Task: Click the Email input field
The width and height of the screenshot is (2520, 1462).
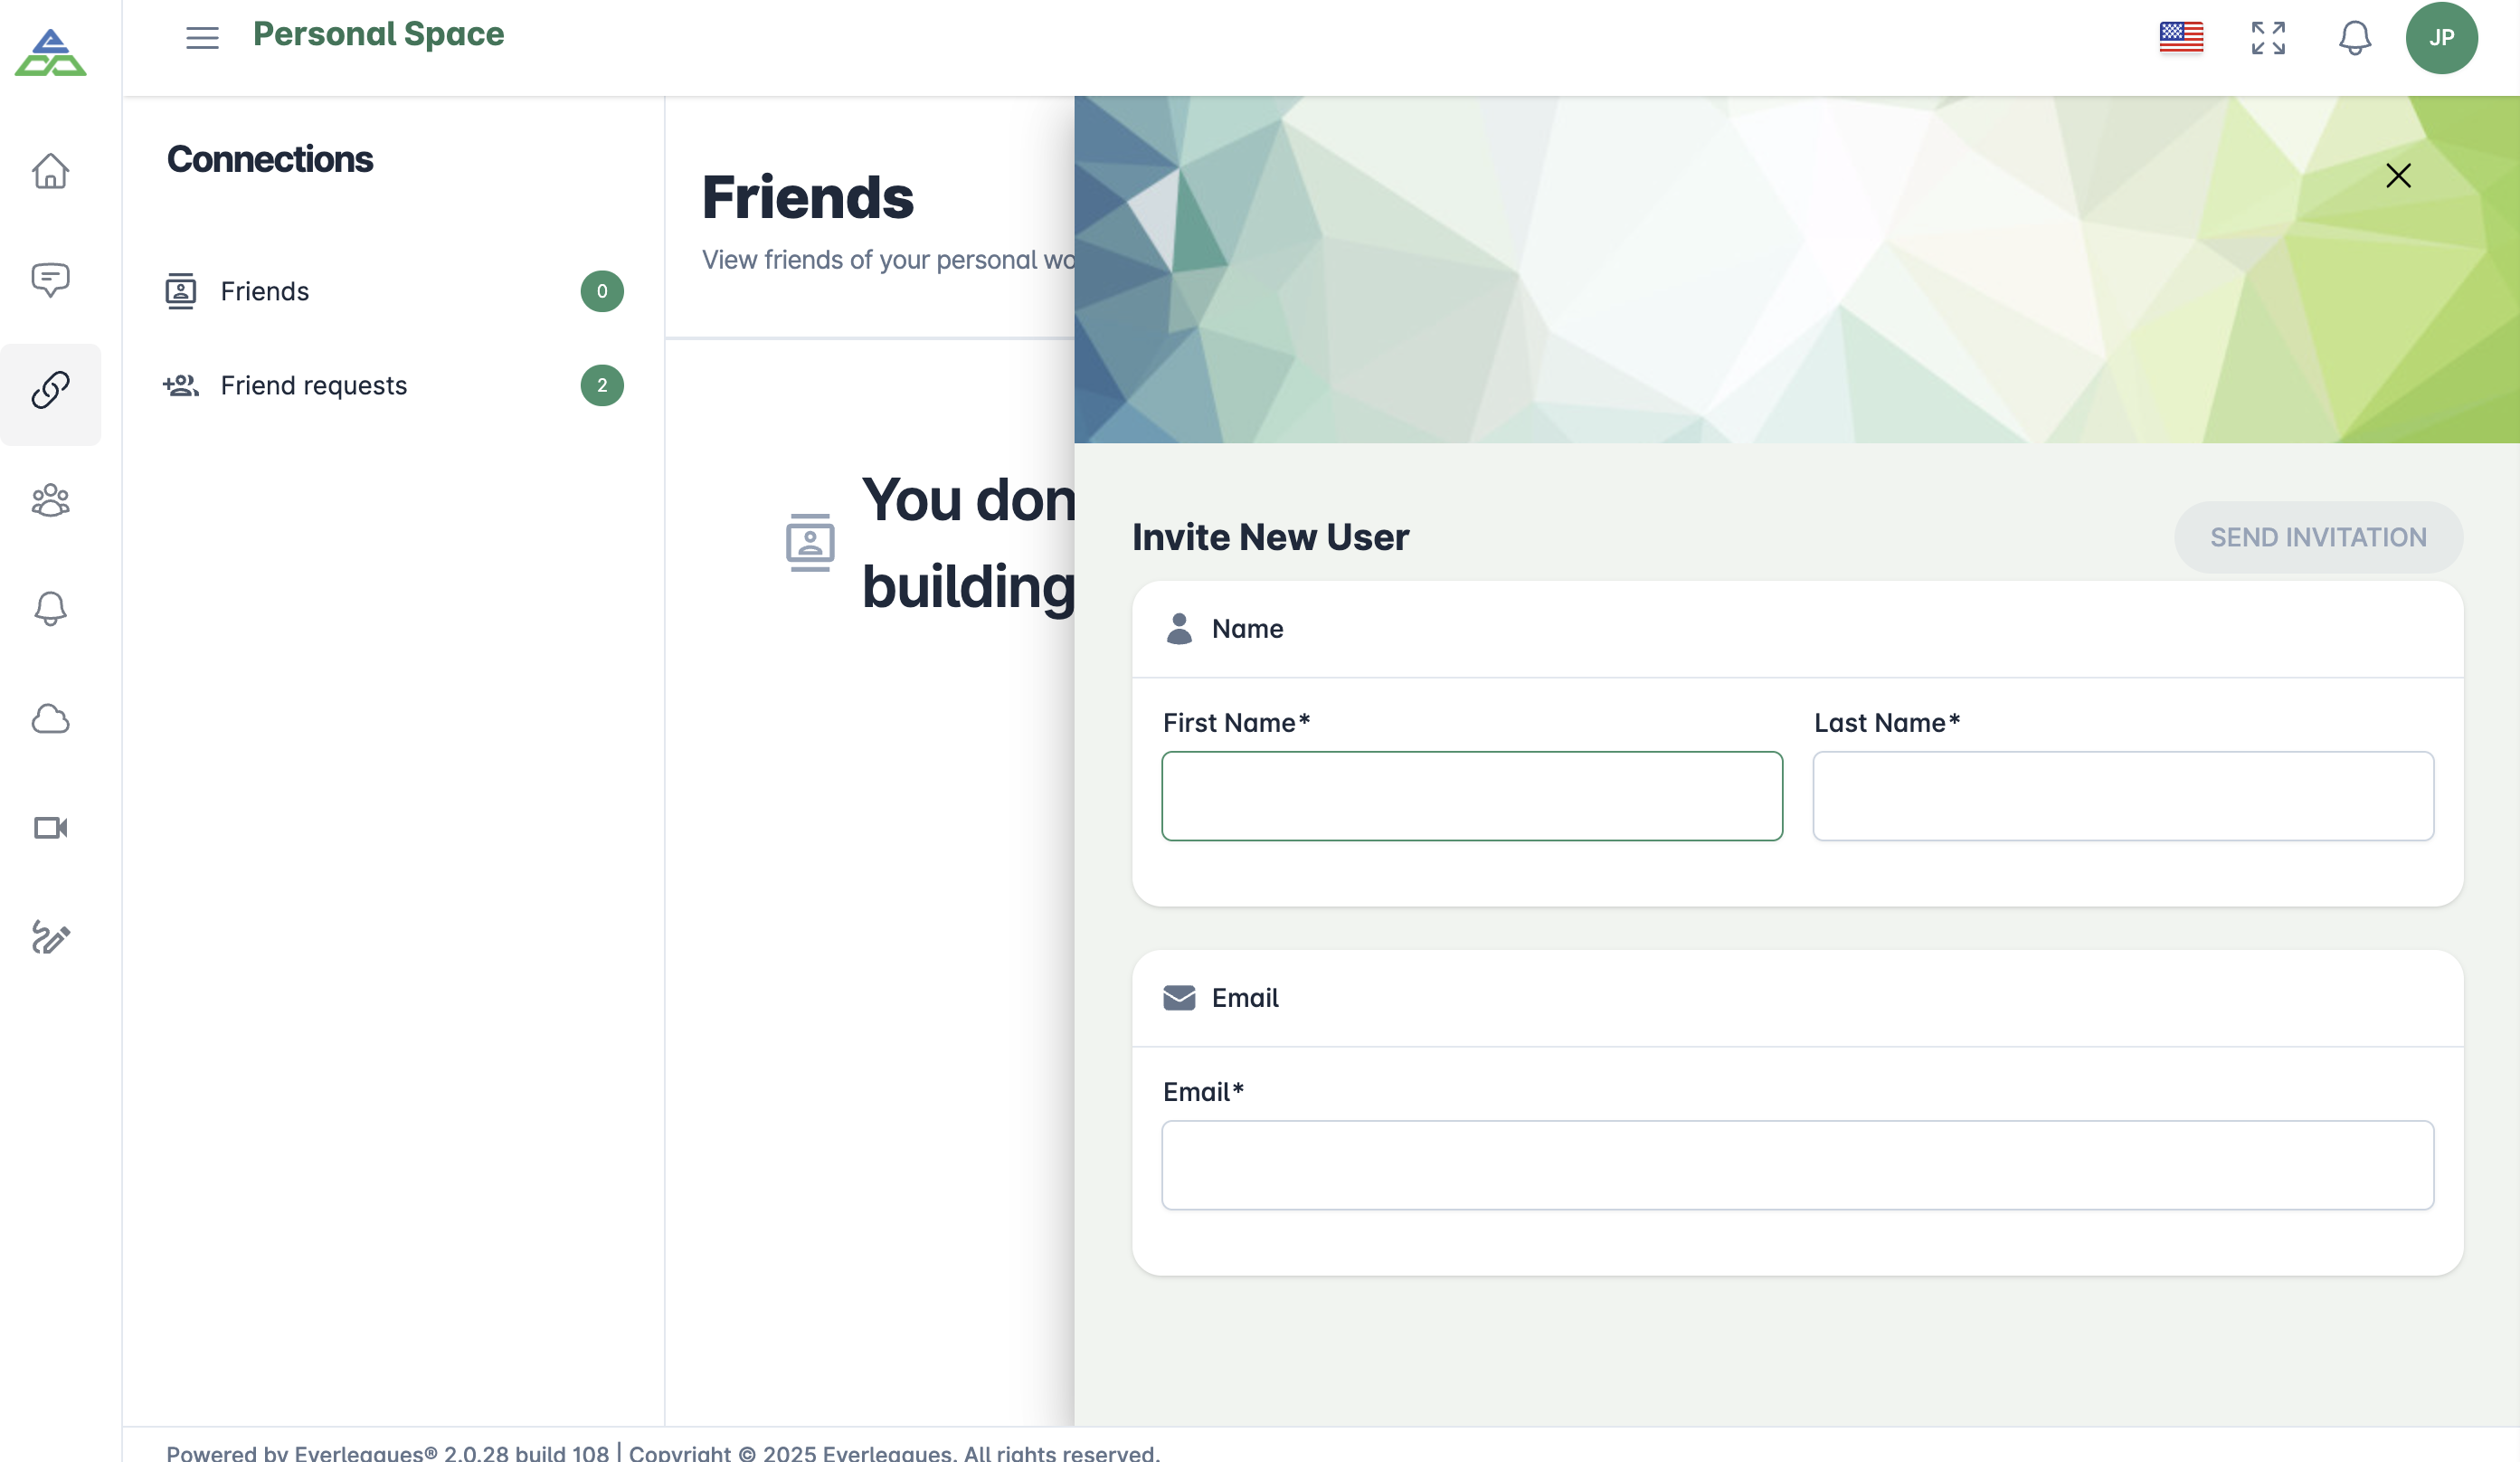Action: pyautogui.click(x=1797, y=1165)
